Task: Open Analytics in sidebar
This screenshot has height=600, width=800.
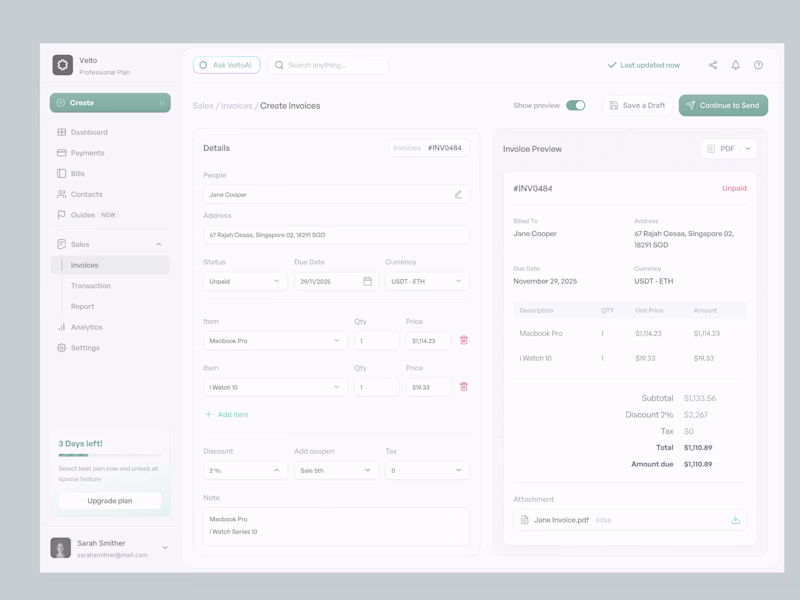Action: pos(110,327)
